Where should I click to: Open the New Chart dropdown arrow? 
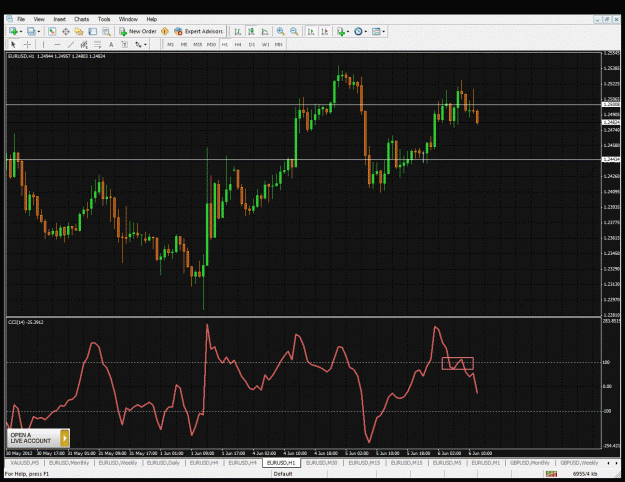[21, 31]
